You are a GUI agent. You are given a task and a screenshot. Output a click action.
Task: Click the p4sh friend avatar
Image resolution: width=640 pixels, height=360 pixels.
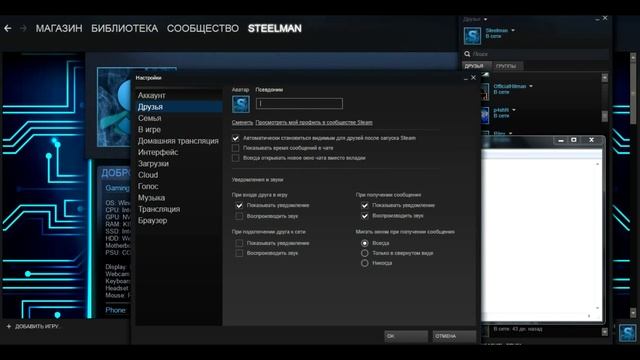tap(484, 116)
